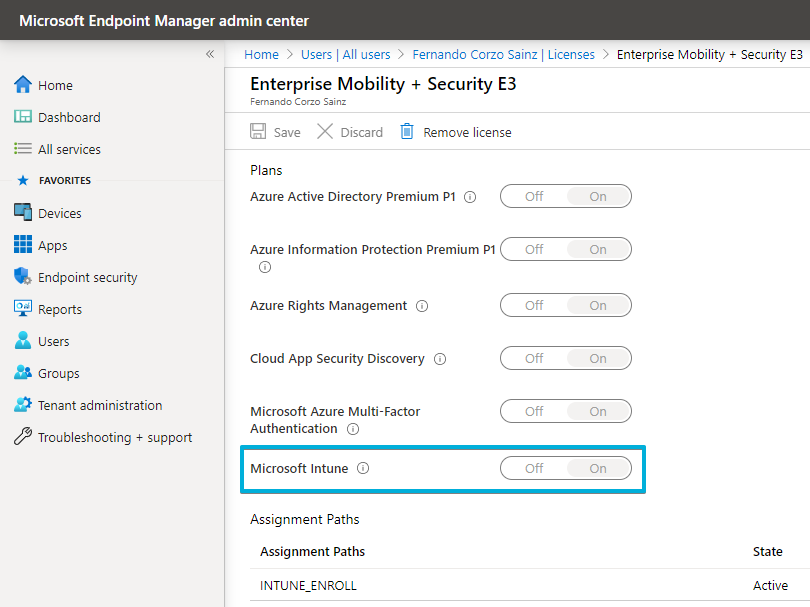Turn Off Cloud App Security Discovery

(x=534, y=359)
